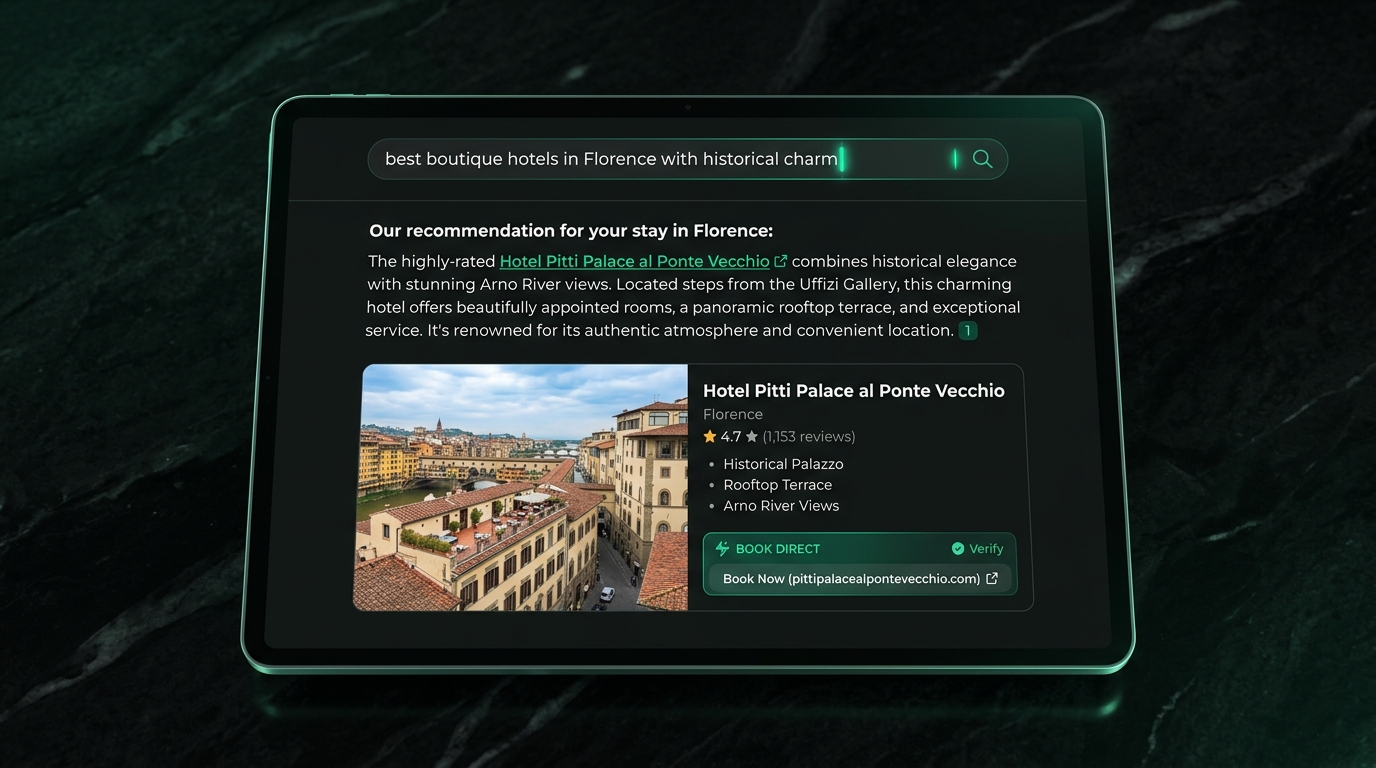Click the Florence location label in the card
Viewport: 1376px width, 768px height.
(733, 414)
